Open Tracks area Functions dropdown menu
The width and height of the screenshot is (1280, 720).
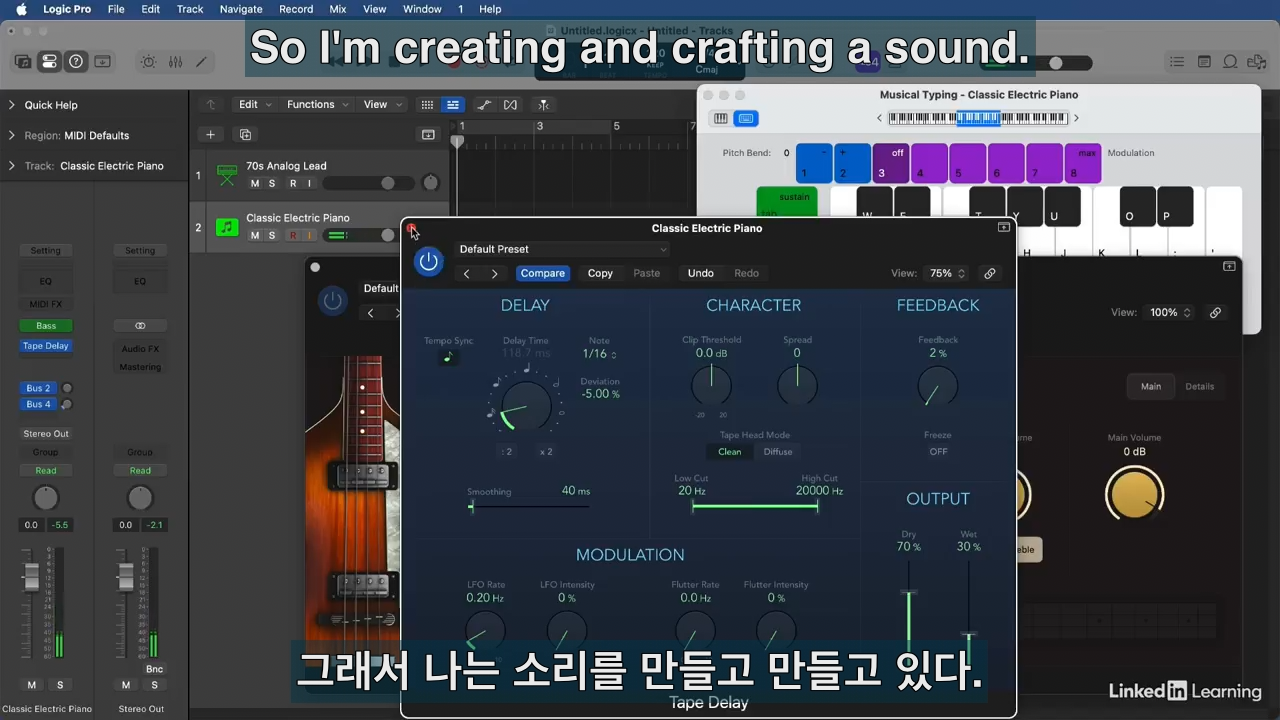(317, 104)
